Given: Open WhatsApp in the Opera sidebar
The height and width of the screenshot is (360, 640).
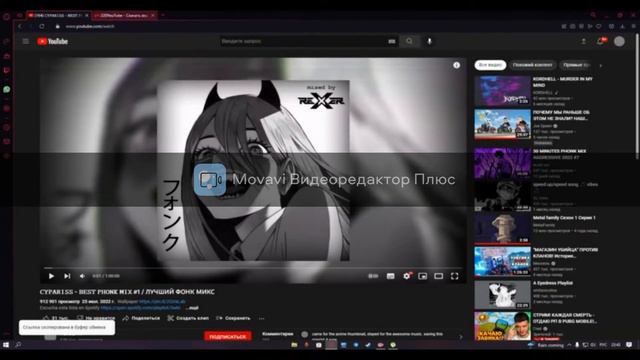Looking at the screenshot, I should coord(7,89).
